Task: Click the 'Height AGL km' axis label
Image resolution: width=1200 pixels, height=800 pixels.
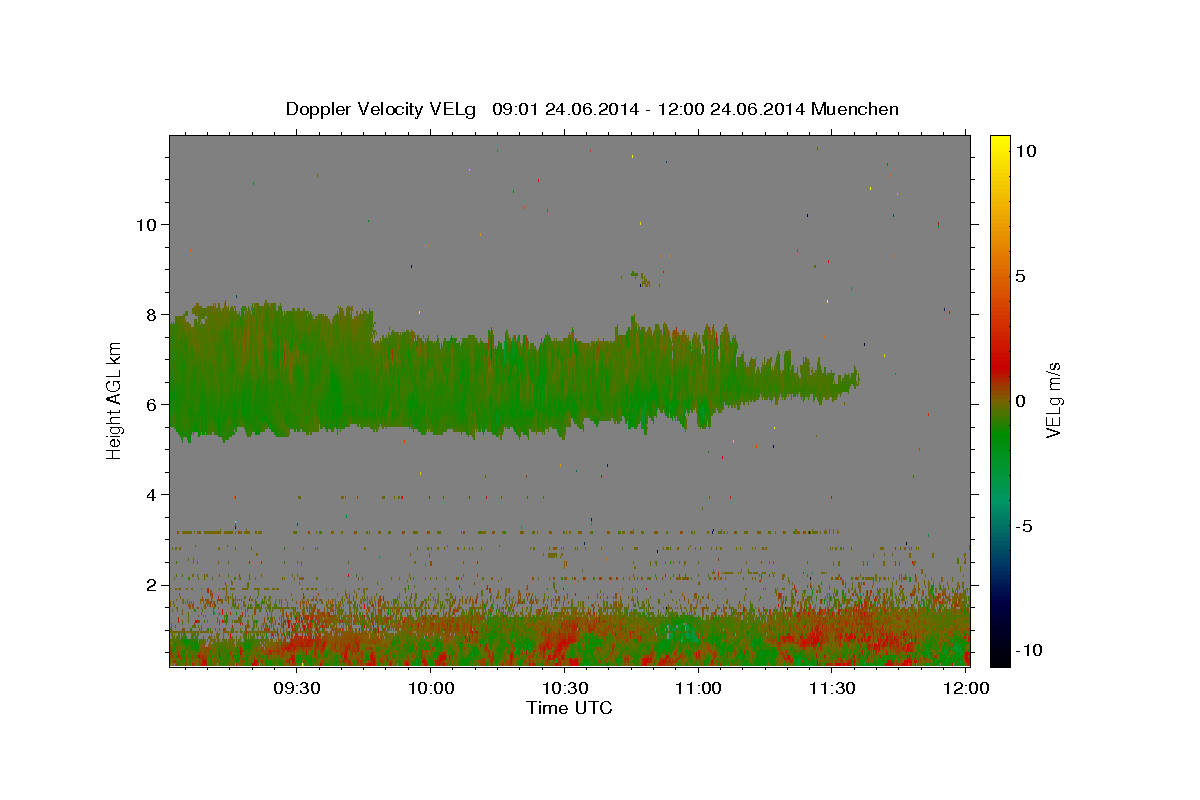Action: [x=114, y=400]
